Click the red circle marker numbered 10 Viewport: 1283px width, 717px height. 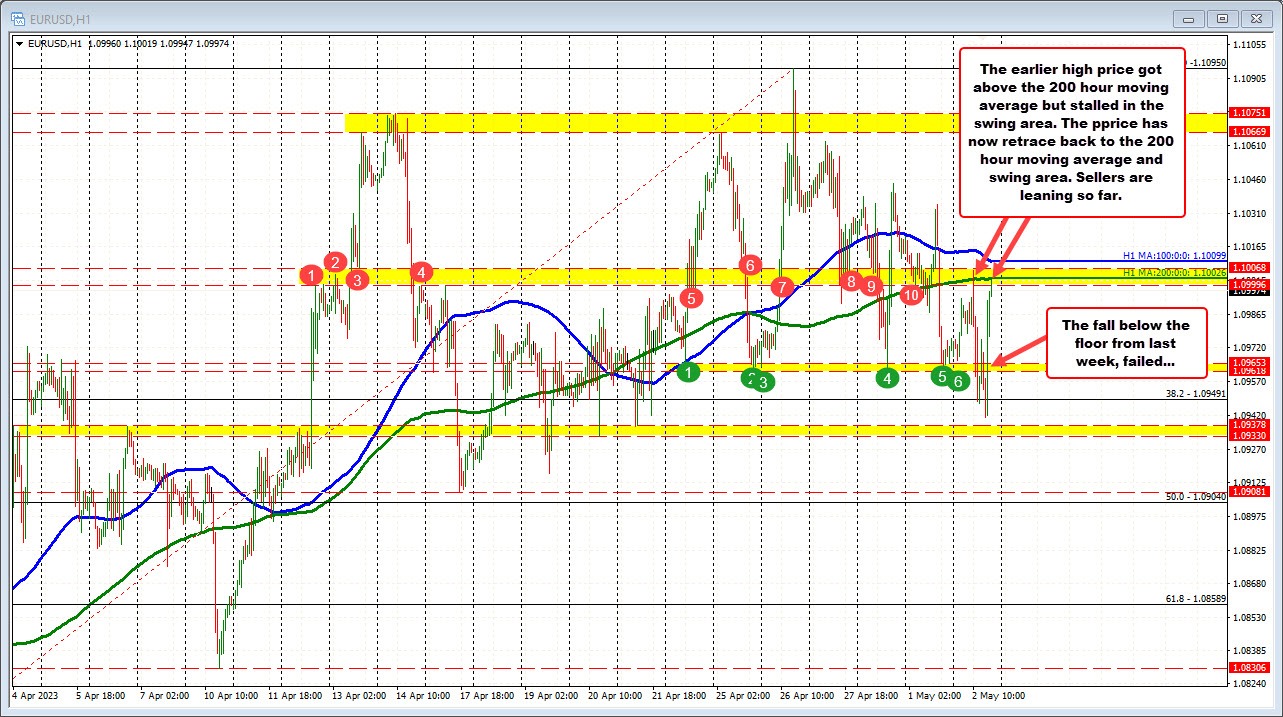point(910,295)
